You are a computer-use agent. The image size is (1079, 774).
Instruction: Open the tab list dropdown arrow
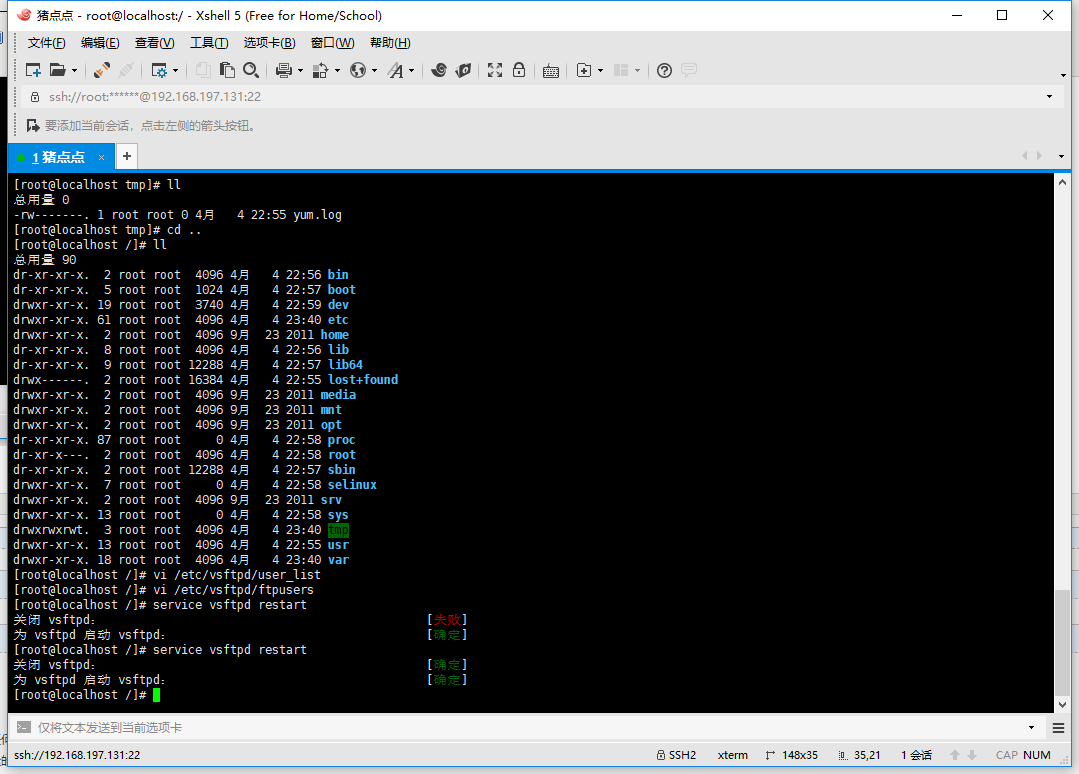(1061, 156)
